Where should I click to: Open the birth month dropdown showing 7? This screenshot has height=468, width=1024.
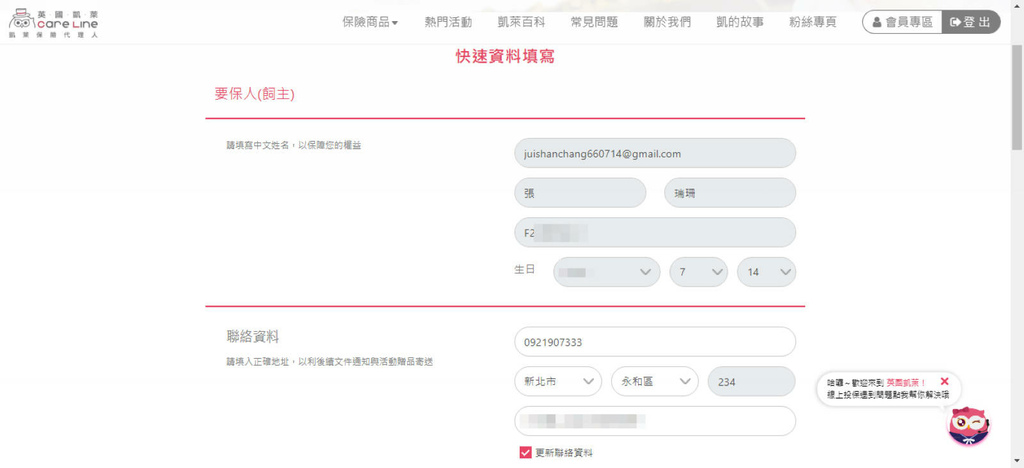pos(698,272)
